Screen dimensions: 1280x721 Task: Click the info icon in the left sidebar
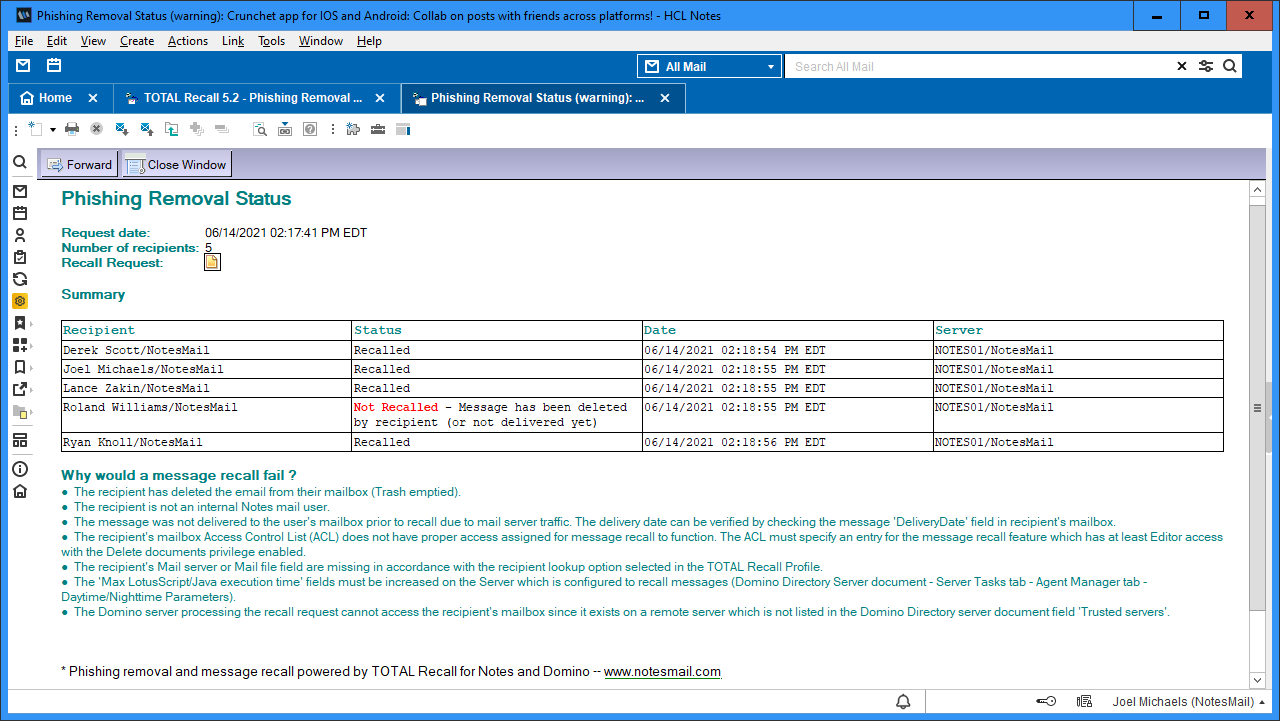(x=20, y=469)
